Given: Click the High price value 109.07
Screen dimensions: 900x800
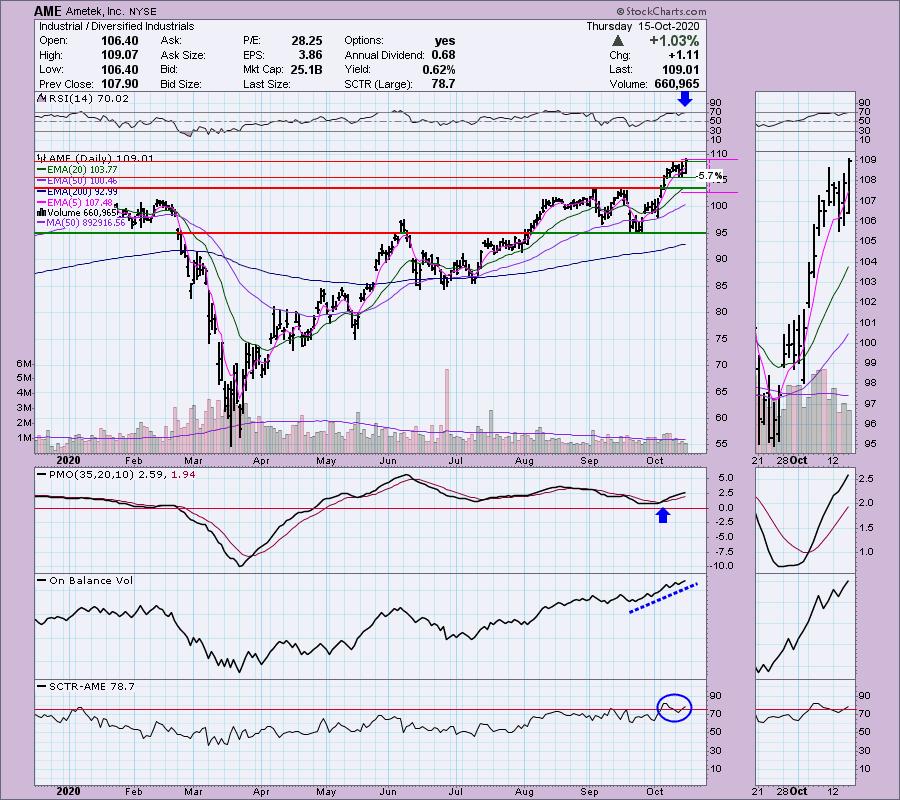Looking at the screenshot, I should (x=119, y=55).
